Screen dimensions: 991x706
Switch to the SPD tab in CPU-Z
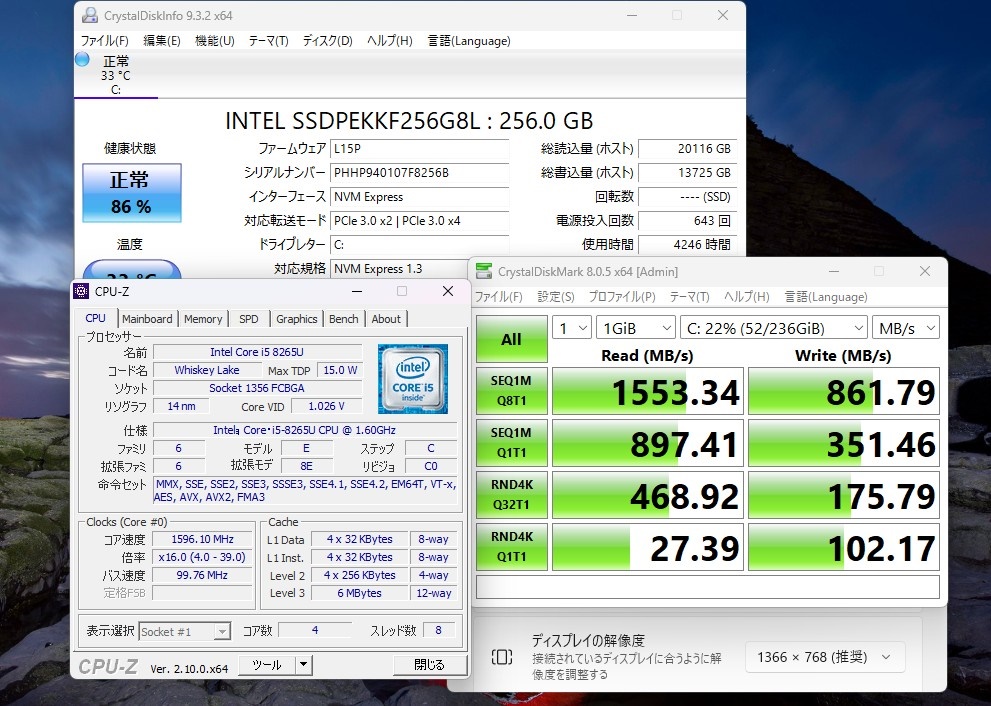coord(248,319)
